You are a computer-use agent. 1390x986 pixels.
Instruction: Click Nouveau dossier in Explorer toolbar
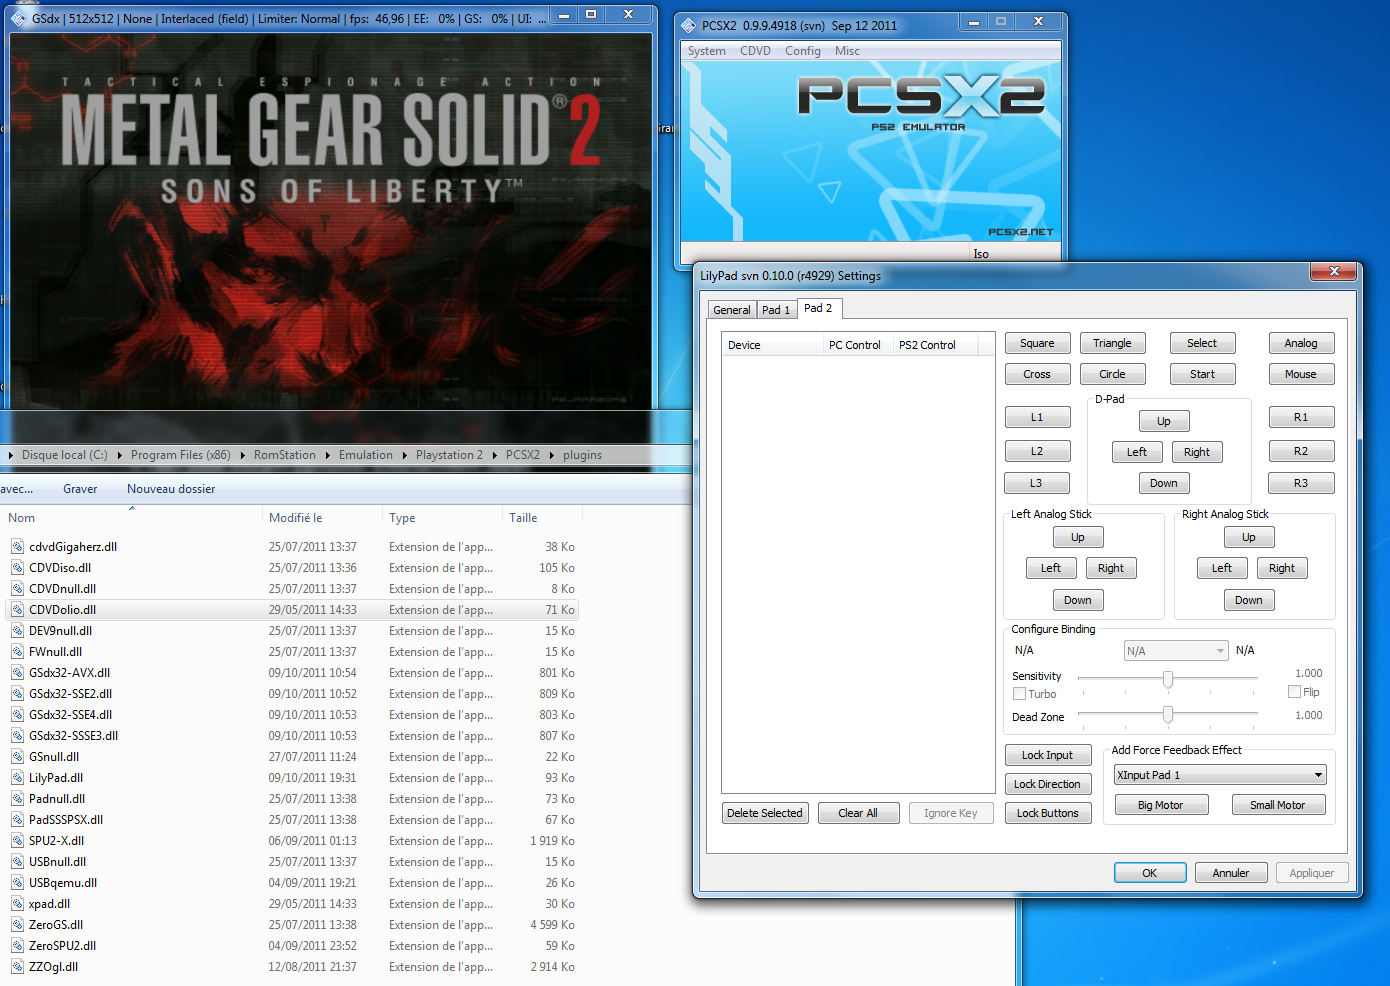[x=171, y=489]
